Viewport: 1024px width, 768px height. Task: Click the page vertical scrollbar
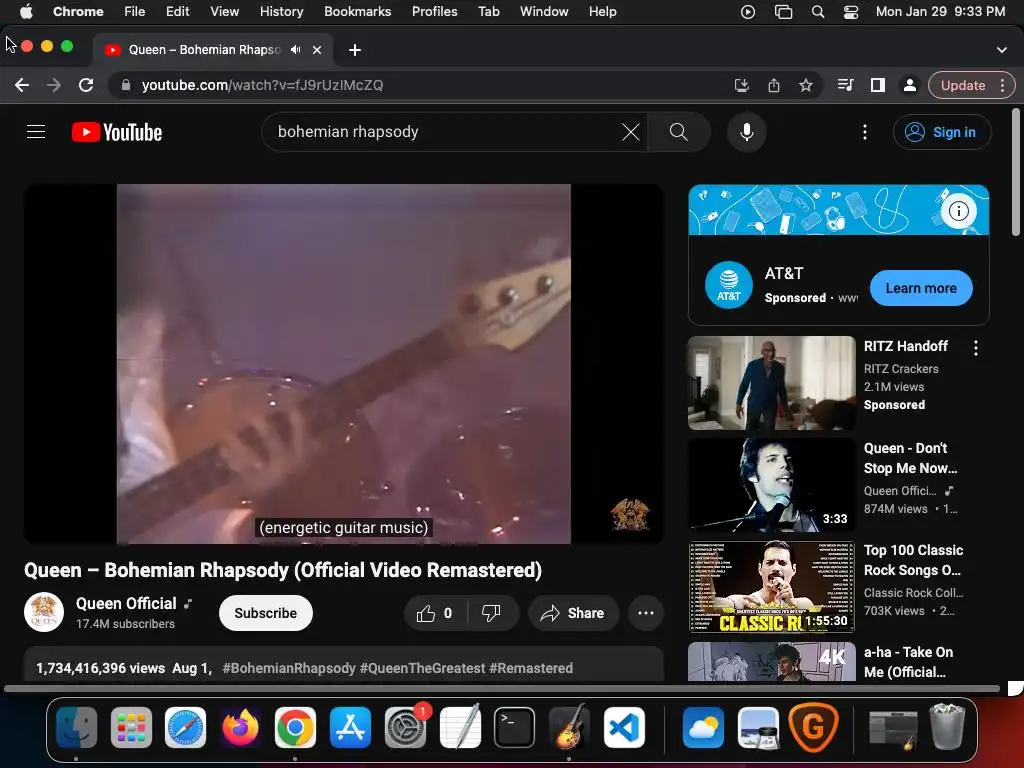coord(1016,173)
